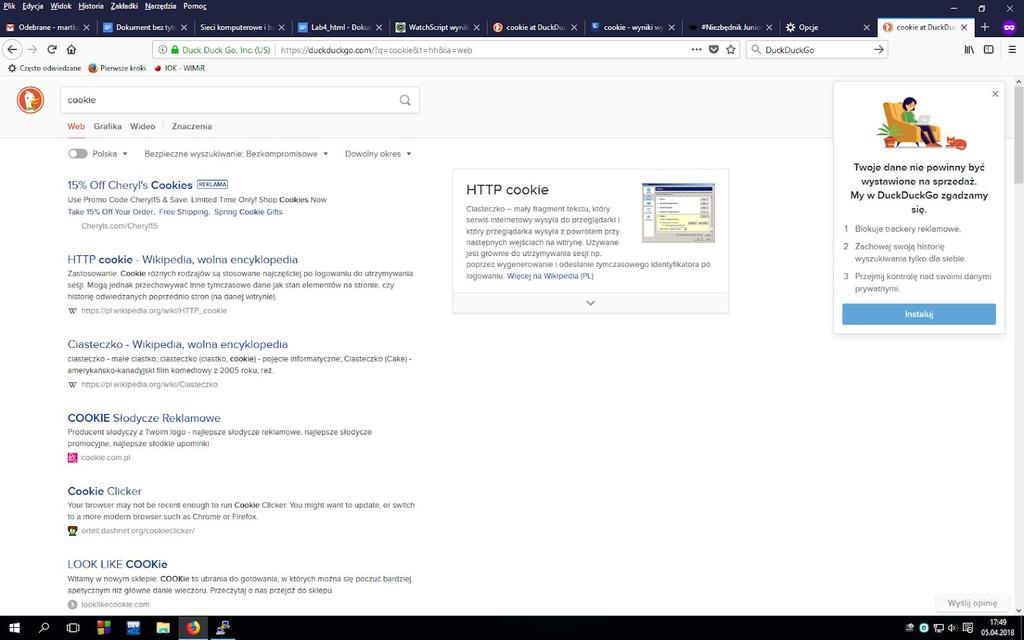Open the Action Center notifications icon
Viewport: 1024px width, 640px height.
967,628
